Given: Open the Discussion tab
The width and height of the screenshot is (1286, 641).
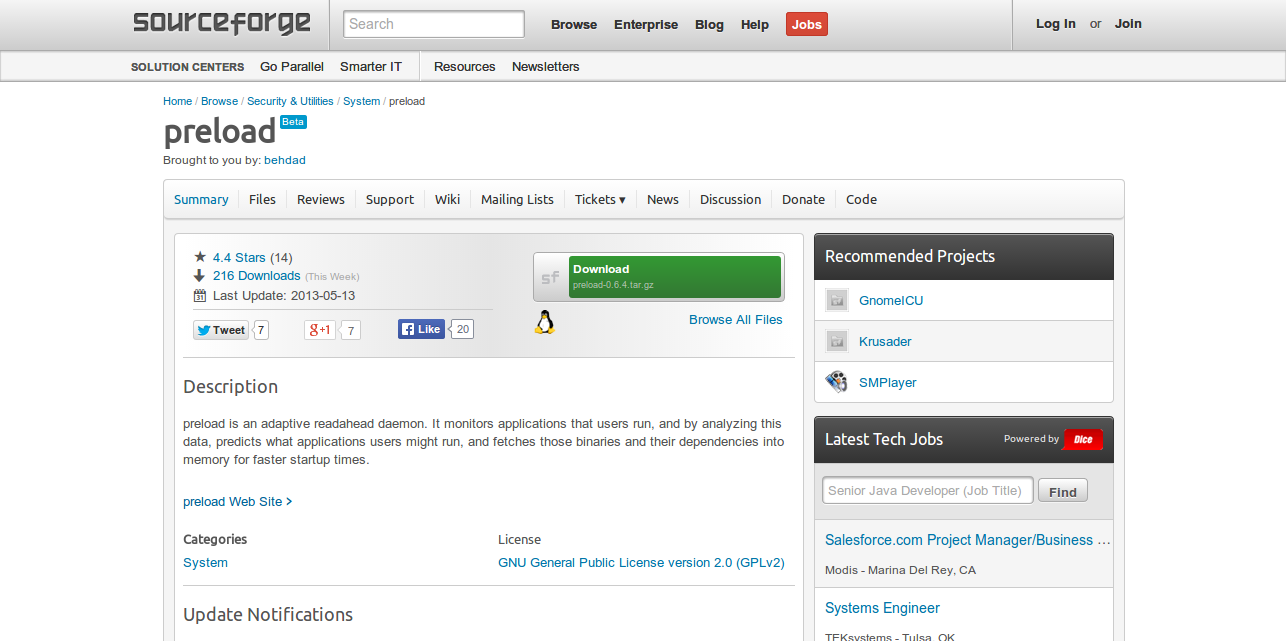Looking at the screenshot, I should [730, 199].
